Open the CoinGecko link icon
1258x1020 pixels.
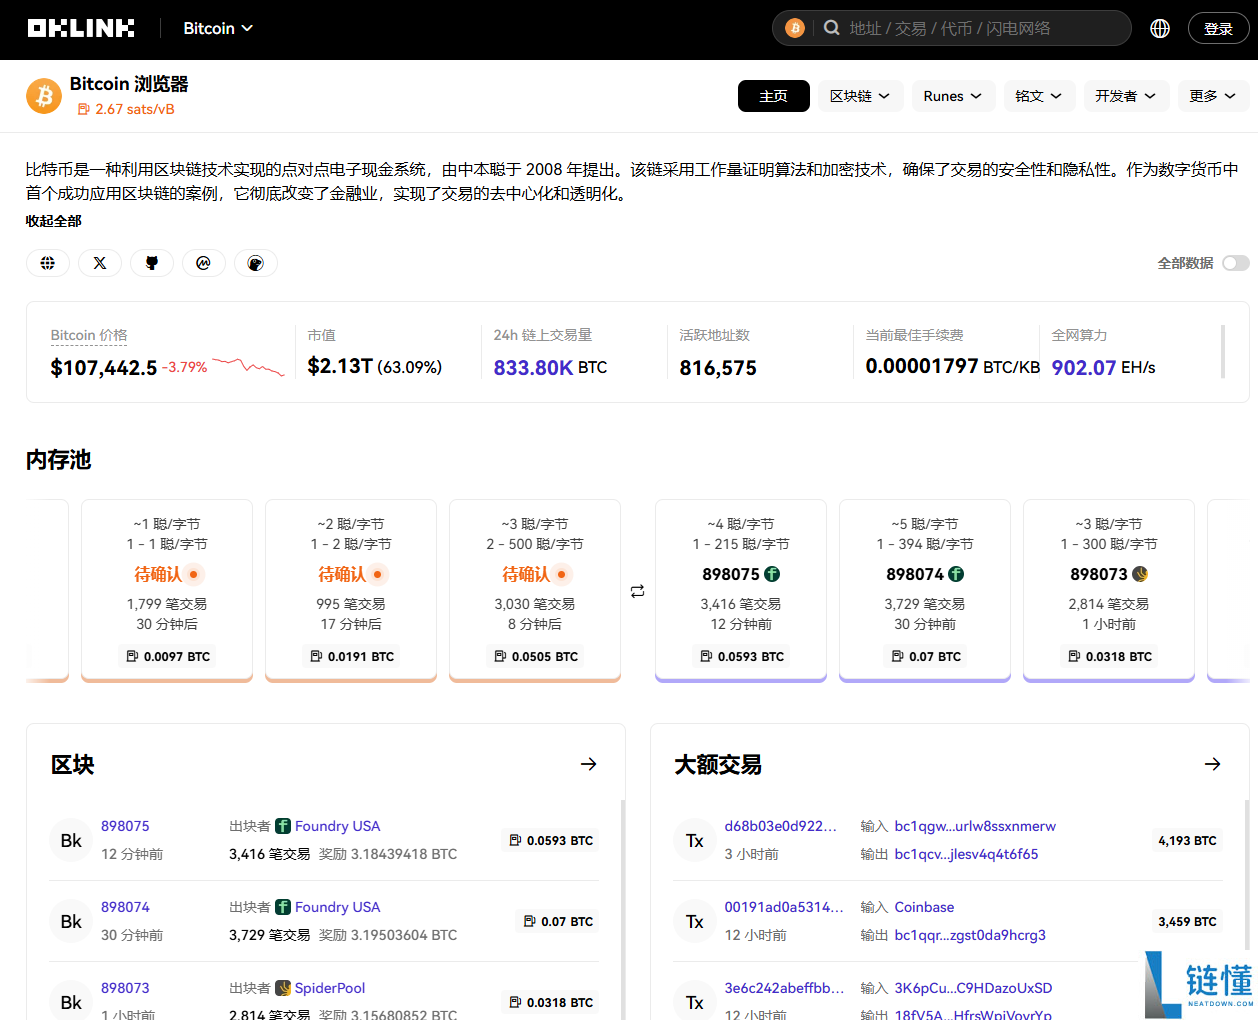(256, 263)
